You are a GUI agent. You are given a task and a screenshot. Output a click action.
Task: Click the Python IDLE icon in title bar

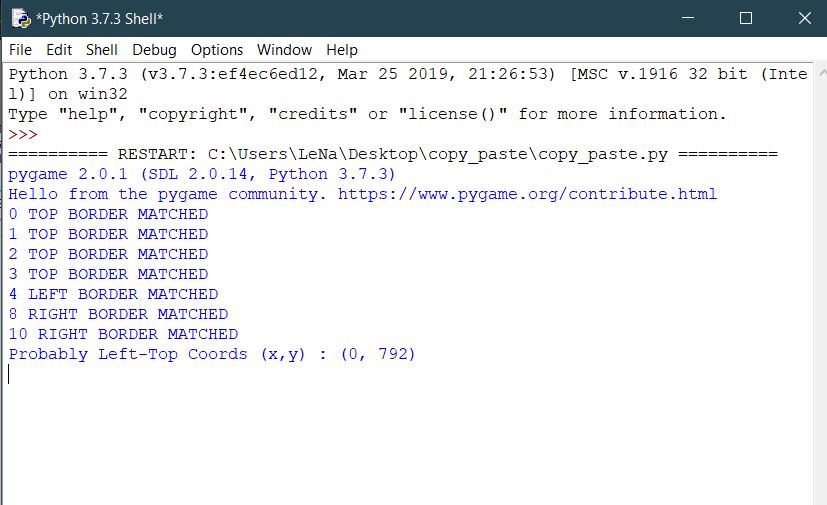click(x=18, y=19)
